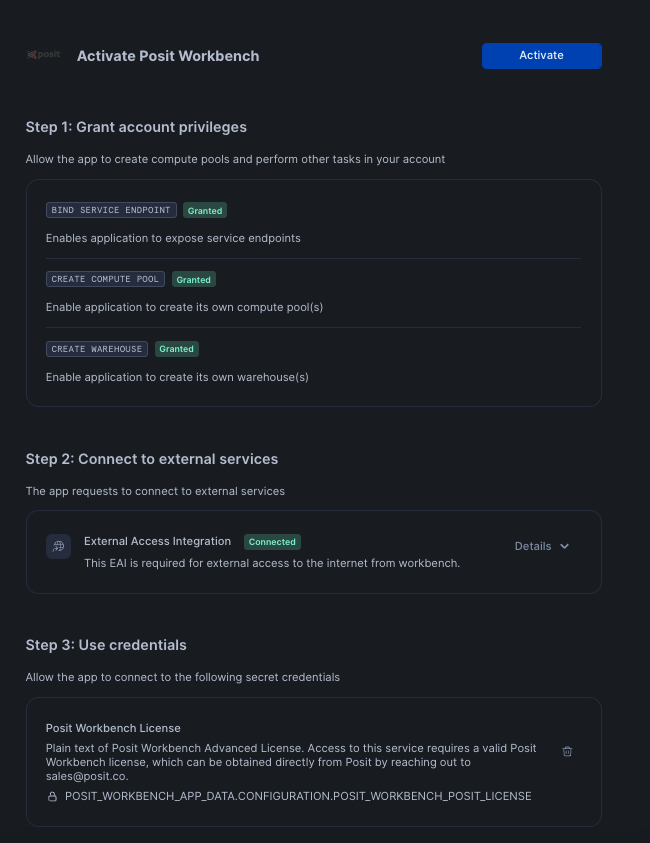650x843 pixels.
Task: Click Granted badge for BIND SERVICE ENDPOINT
Action: tap(205, 211)
